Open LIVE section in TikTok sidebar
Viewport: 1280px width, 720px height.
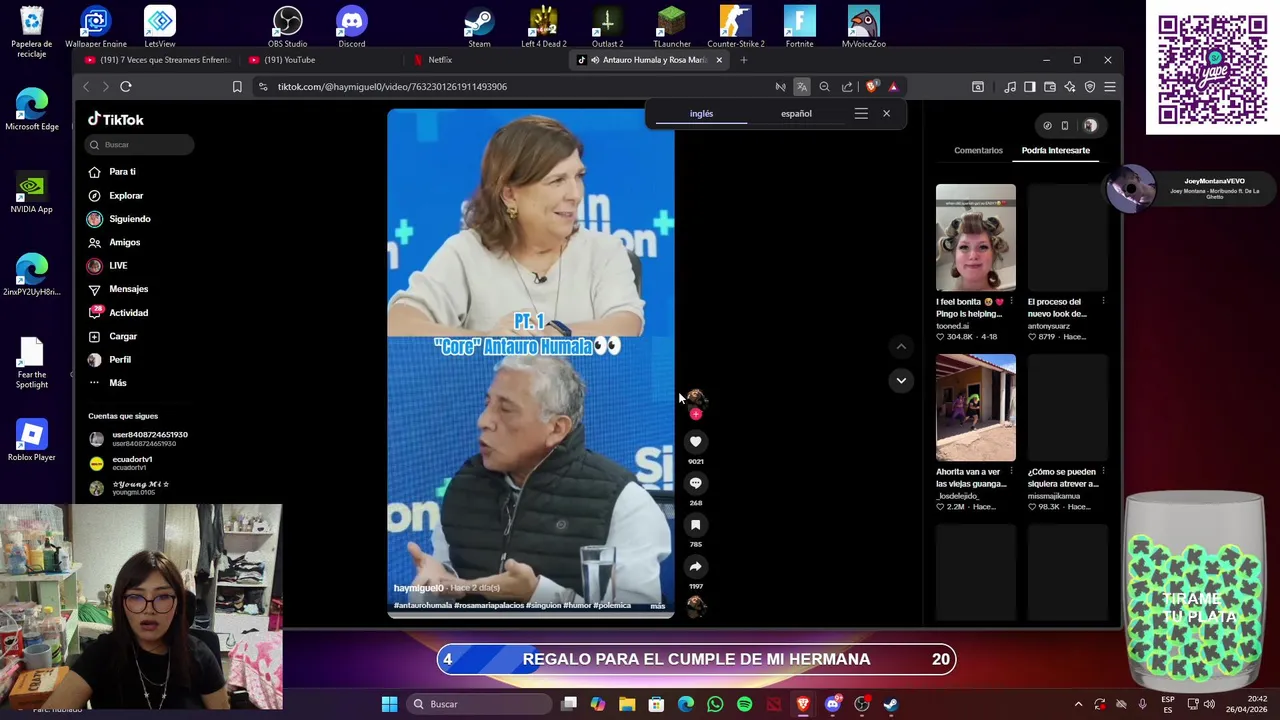(118, 266)
